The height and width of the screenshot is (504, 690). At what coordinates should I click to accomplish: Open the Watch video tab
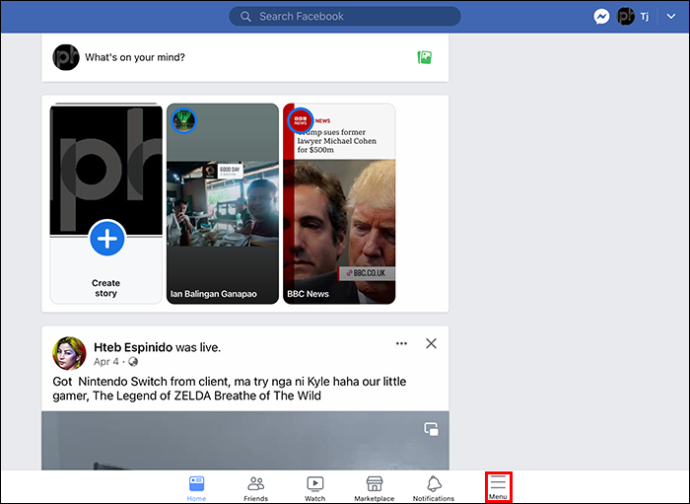pyautogui.click(x=315, y=488)
